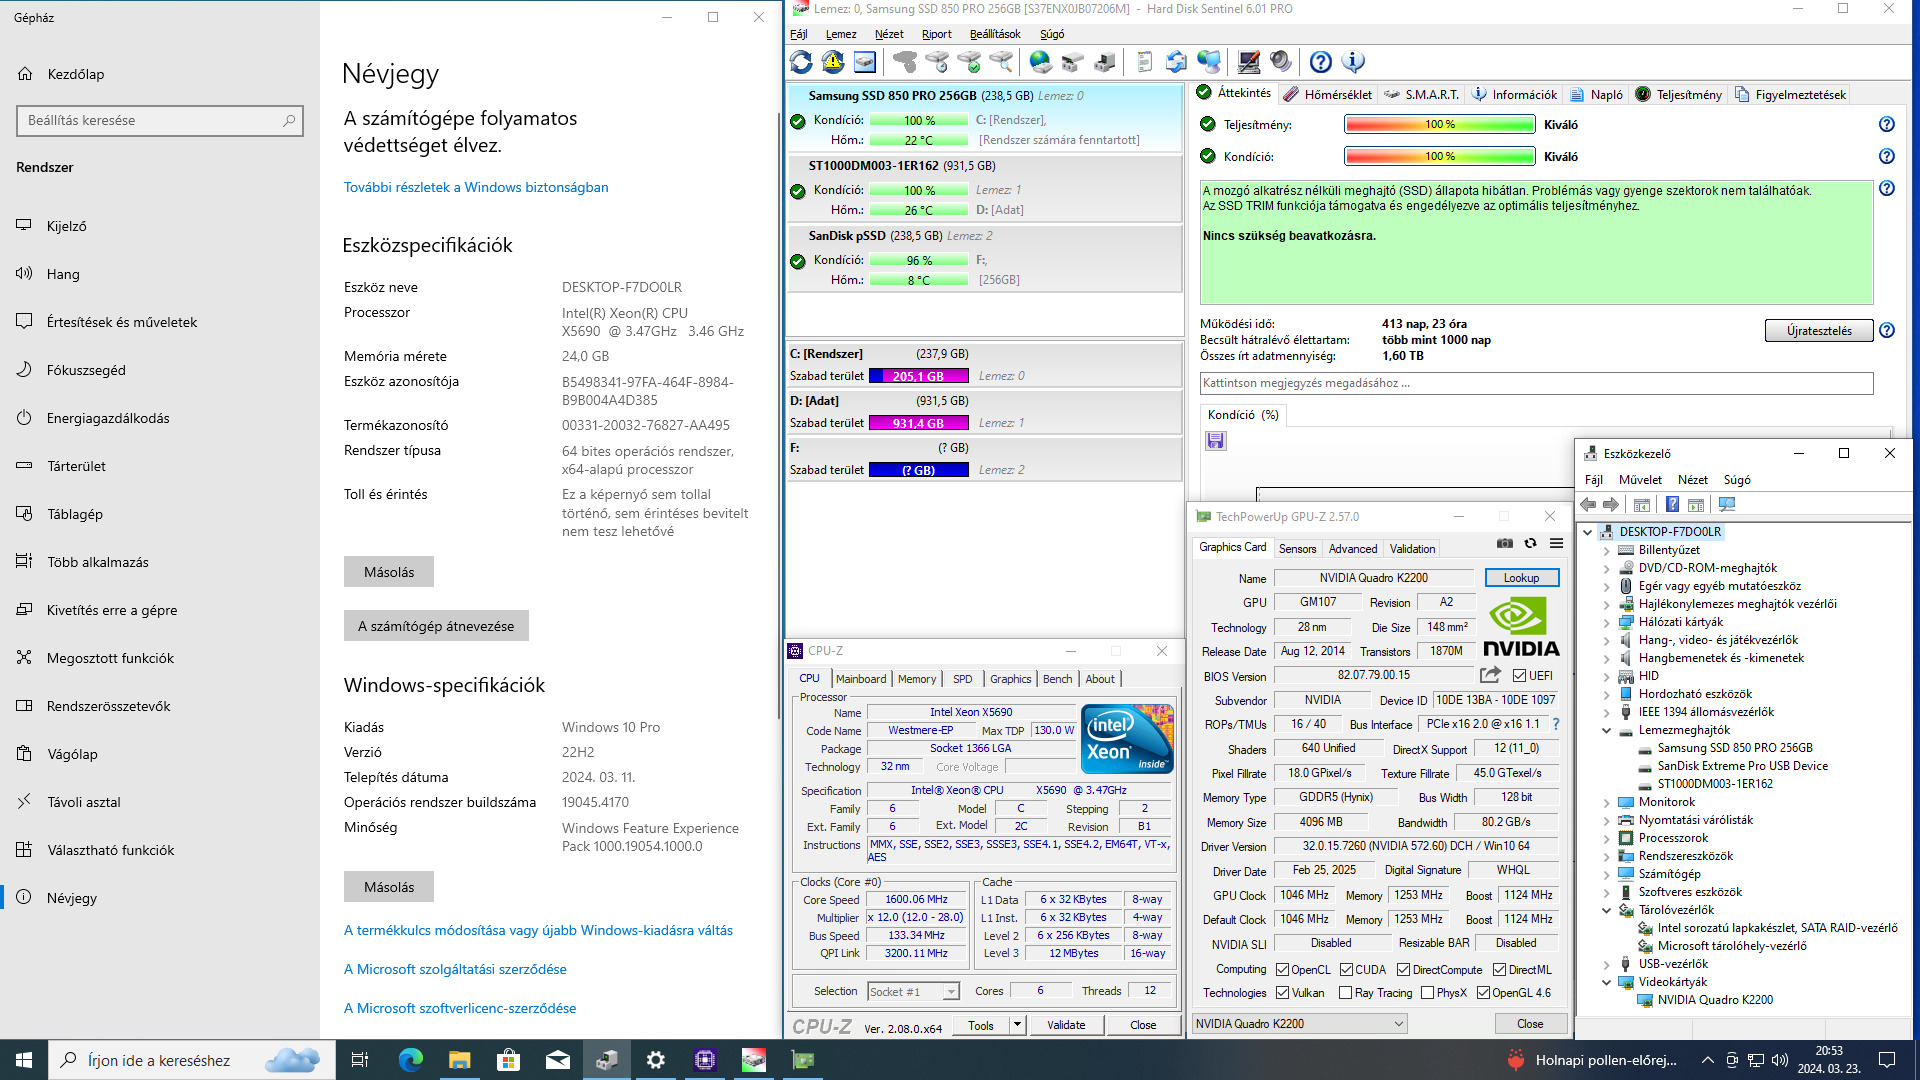The image size is (1920, 1080).
Task: Toggle the PhysX checkbox
Action: pyautogui.click(x=1427, y=993)
